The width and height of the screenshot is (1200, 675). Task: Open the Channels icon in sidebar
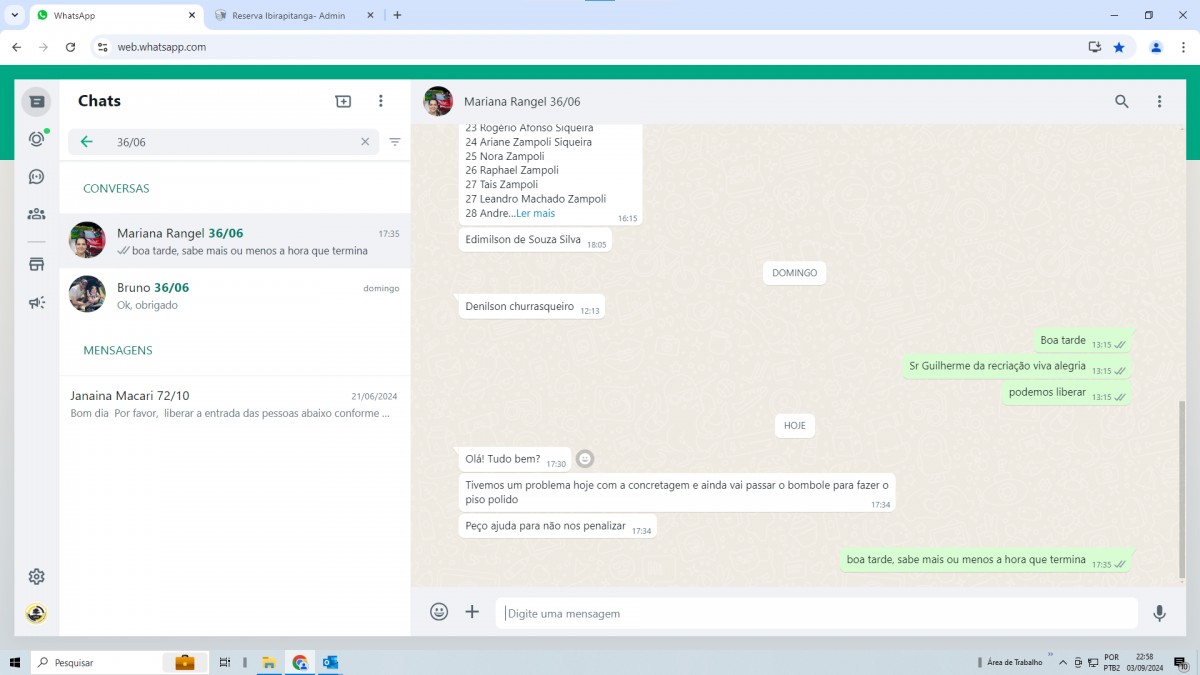(37, 177)
